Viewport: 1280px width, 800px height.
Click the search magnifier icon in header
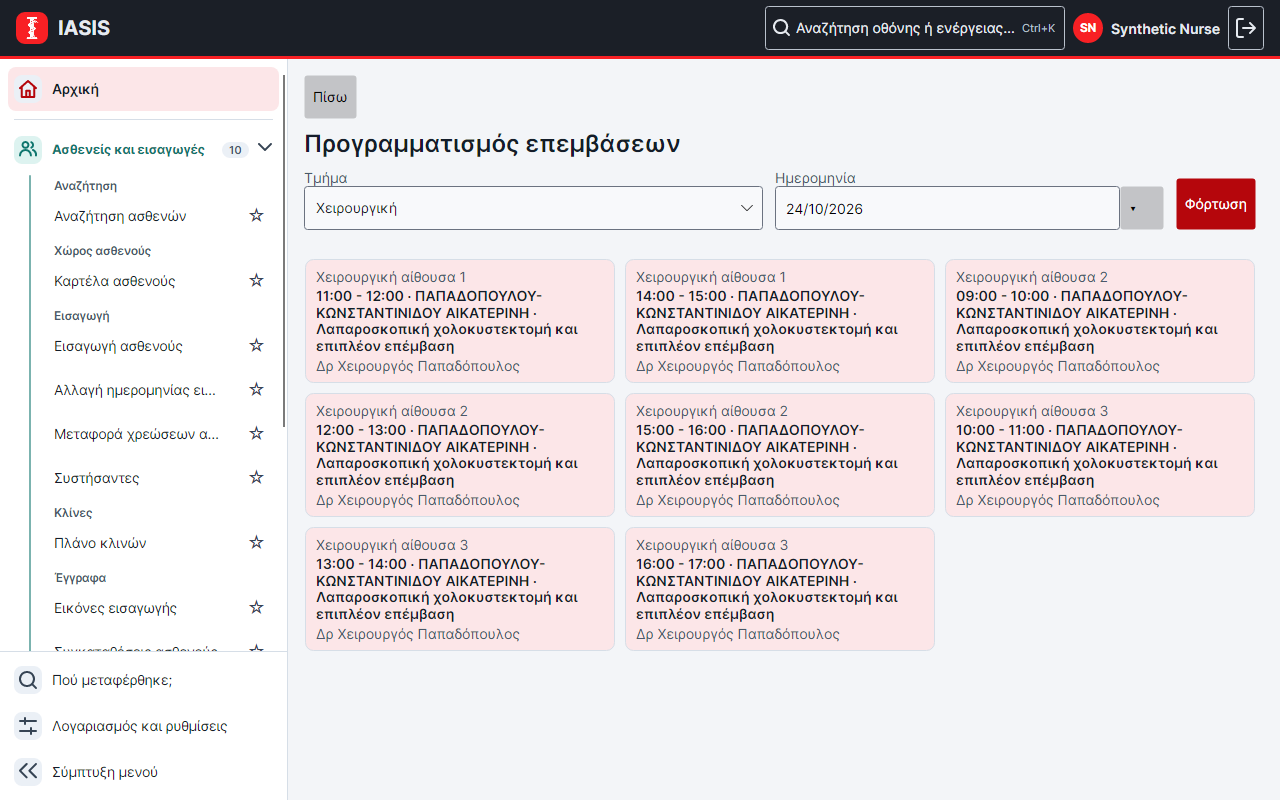click(x=781, y=28)
